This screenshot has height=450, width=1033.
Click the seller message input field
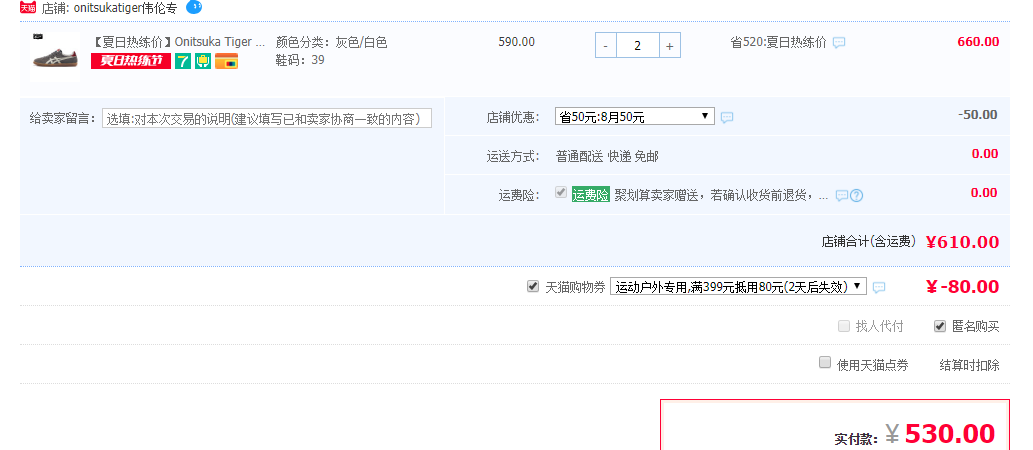coord(267,119)
